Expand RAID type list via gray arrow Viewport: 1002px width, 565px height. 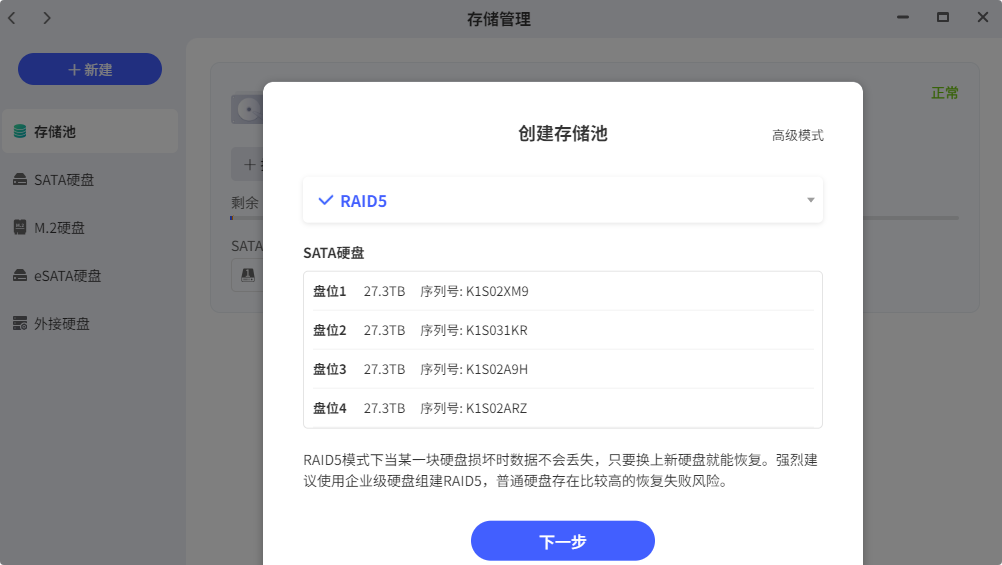pos(811,200)
